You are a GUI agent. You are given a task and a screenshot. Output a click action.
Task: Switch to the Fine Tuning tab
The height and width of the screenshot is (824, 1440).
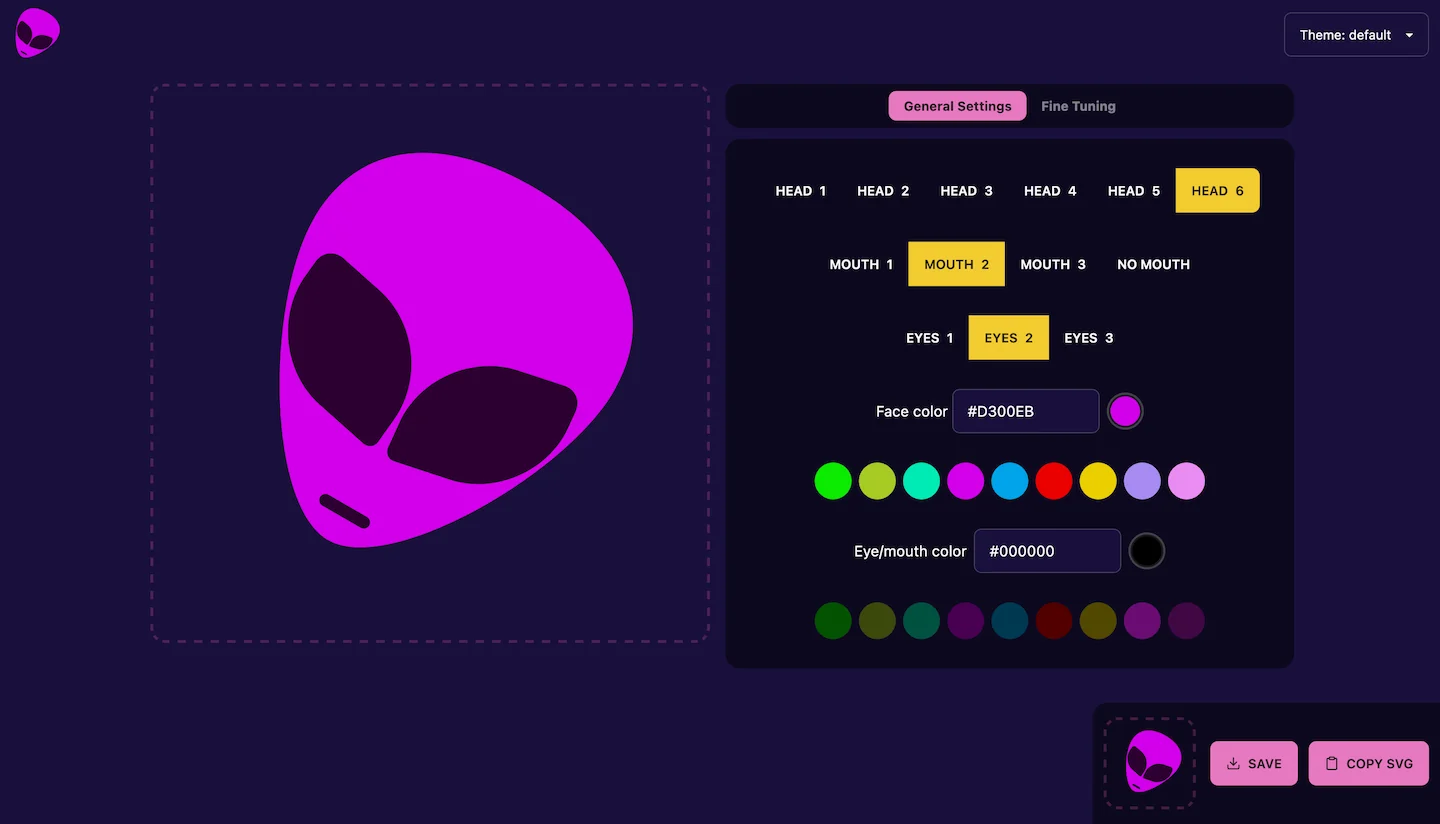[1077, 106]
